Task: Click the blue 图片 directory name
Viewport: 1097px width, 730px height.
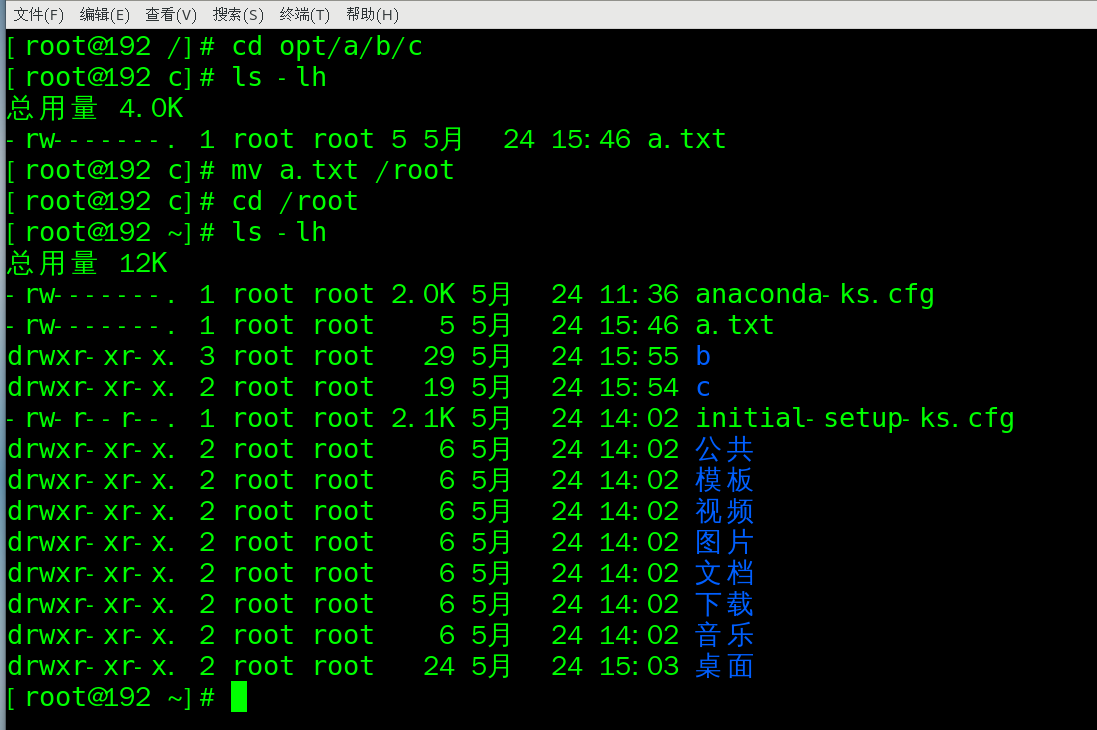Action: (x=724, y=542)
